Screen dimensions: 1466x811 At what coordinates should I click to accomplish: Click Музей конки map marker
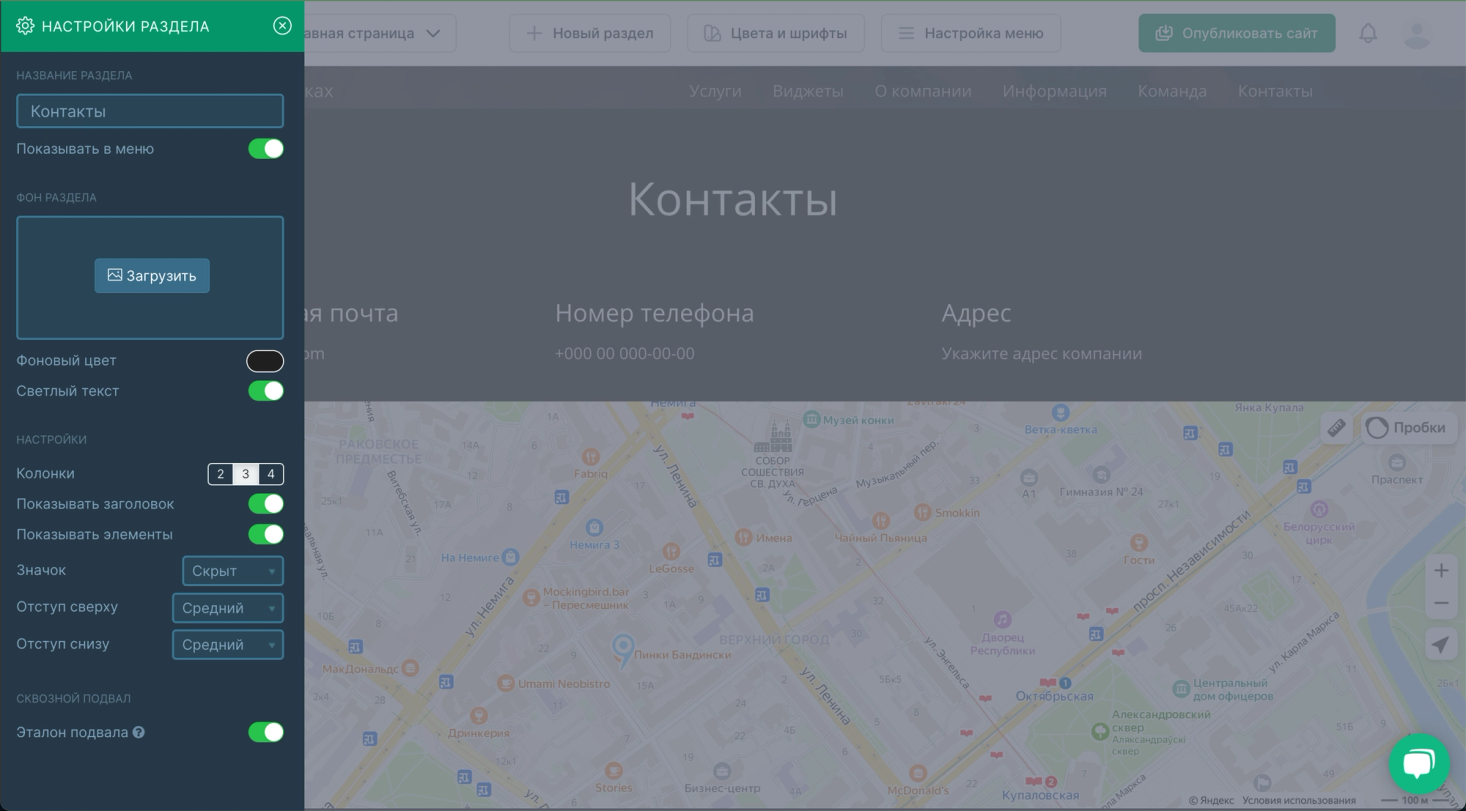[x=813, y=420]
